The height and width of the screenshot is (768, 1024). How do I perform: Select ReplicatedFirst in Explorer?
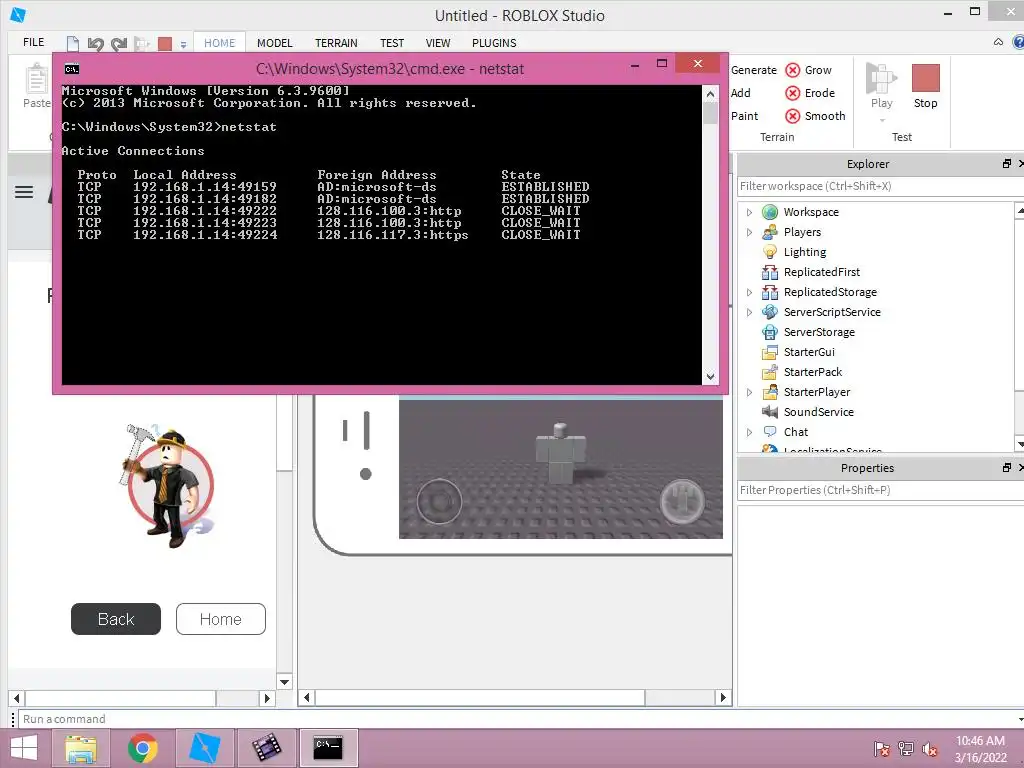tap(822, 272)
